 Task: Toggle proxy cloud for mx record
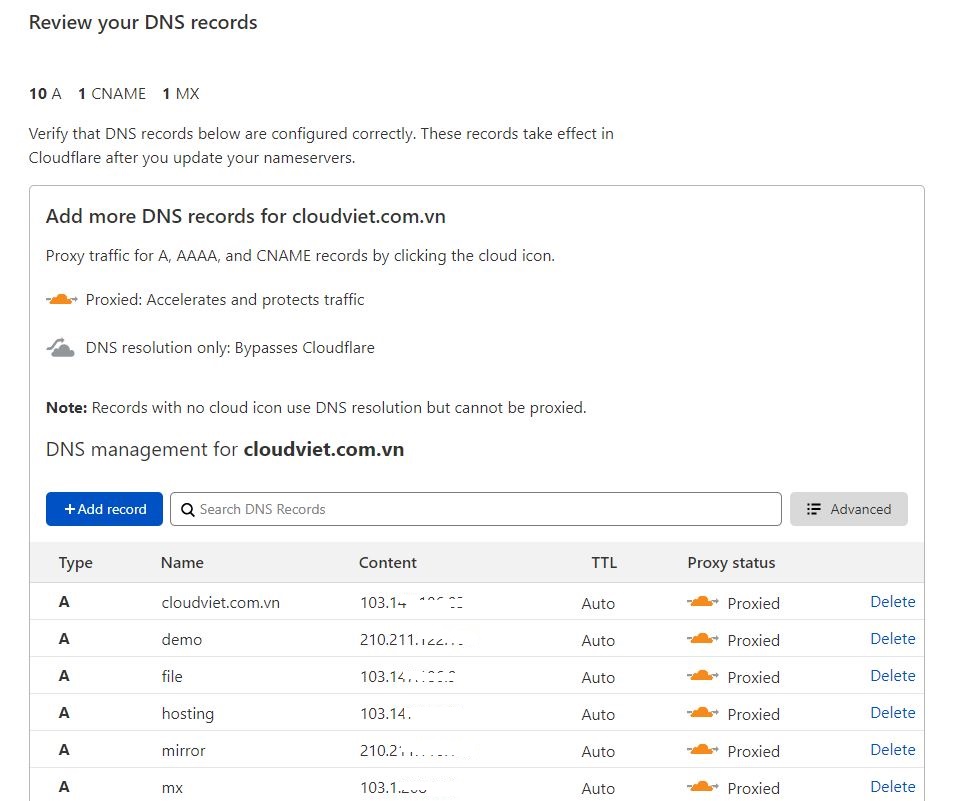pos(703,787)
